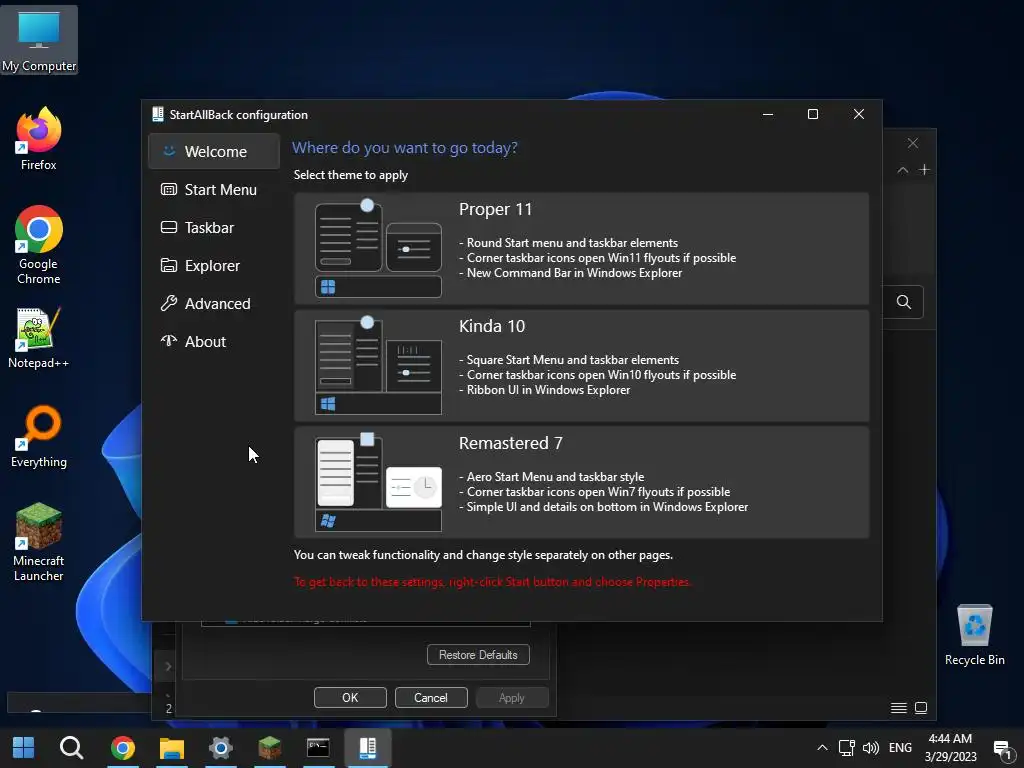Click Restore Defaults in background dialog

(x=478, y=654)
